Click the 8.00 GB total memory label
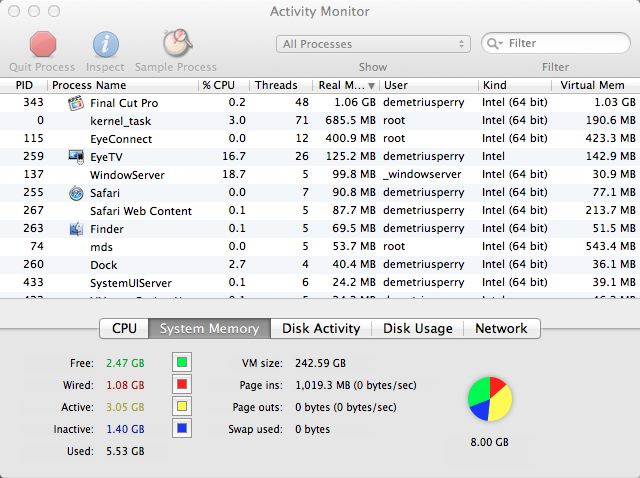 [489, 442]
